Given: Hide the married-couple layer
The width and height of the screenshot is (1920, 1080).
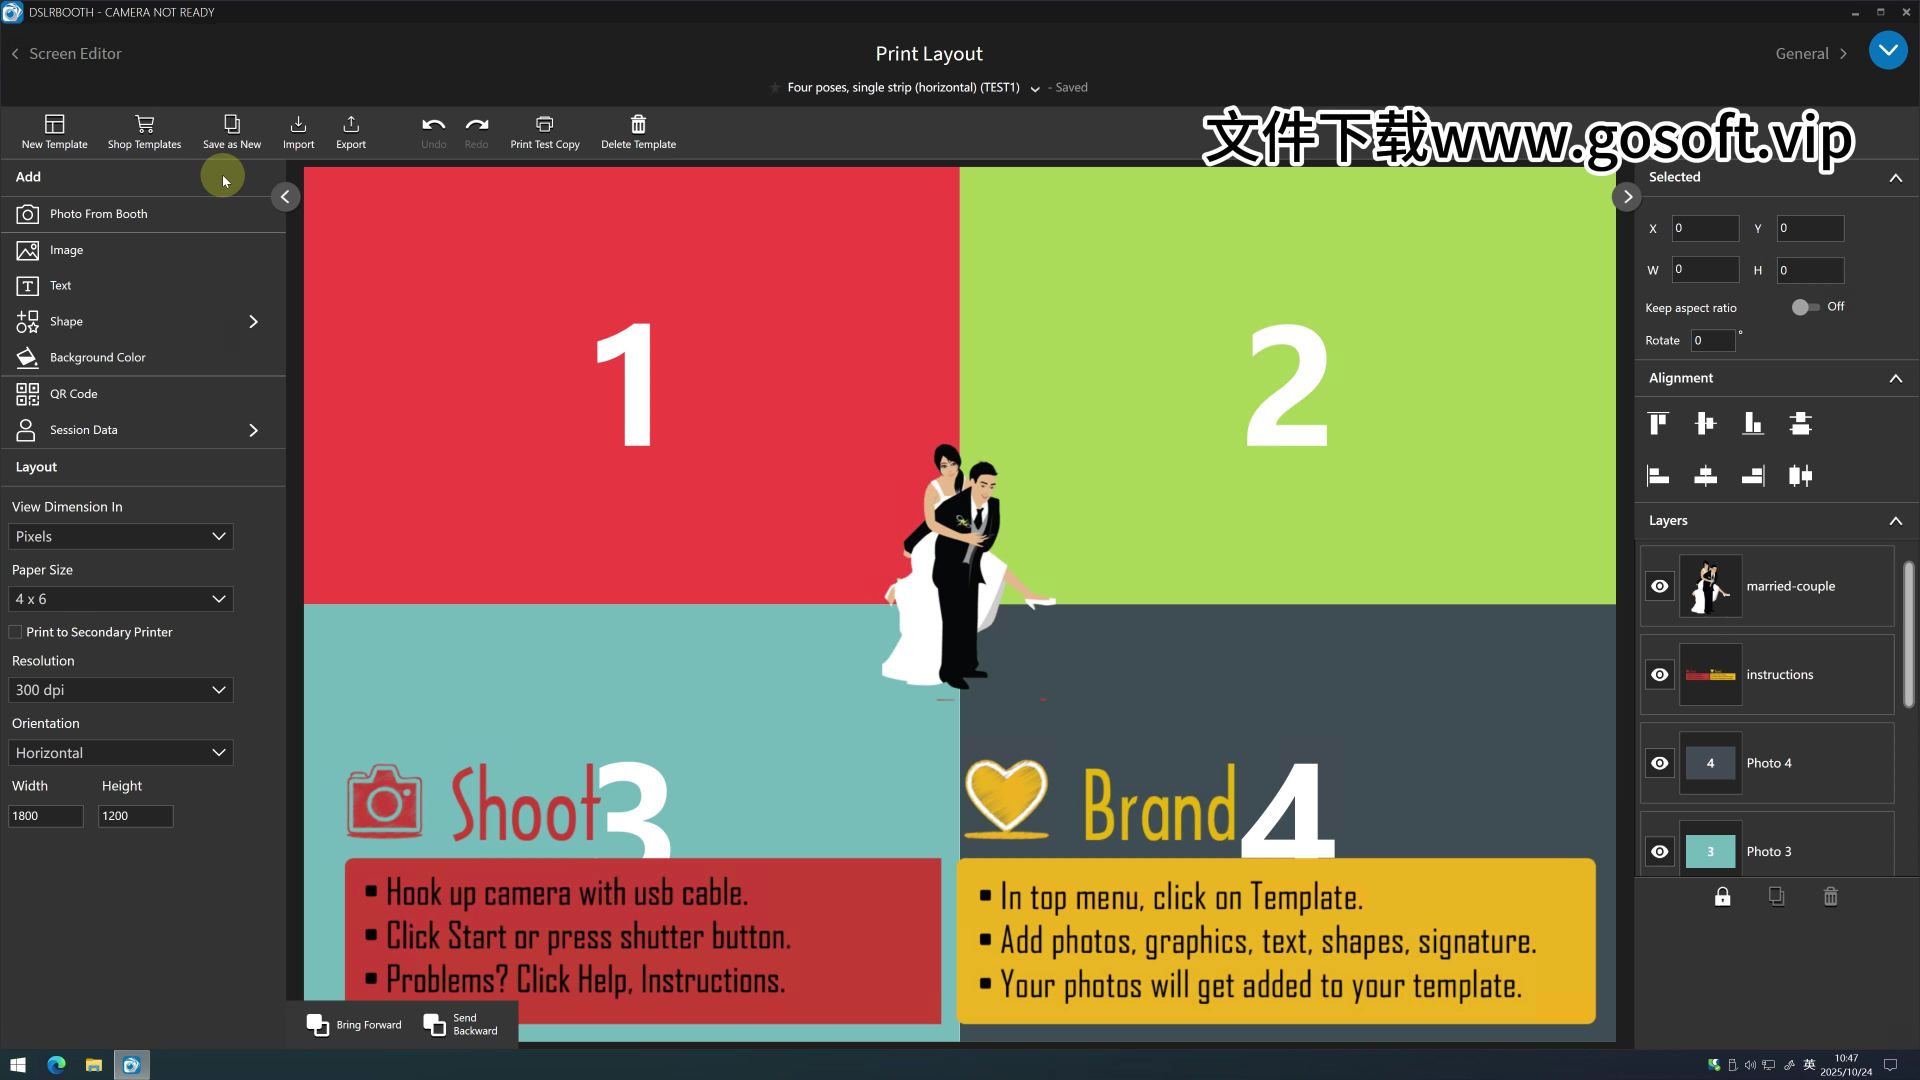Looking at the screenshot, I should (1660, 586).
